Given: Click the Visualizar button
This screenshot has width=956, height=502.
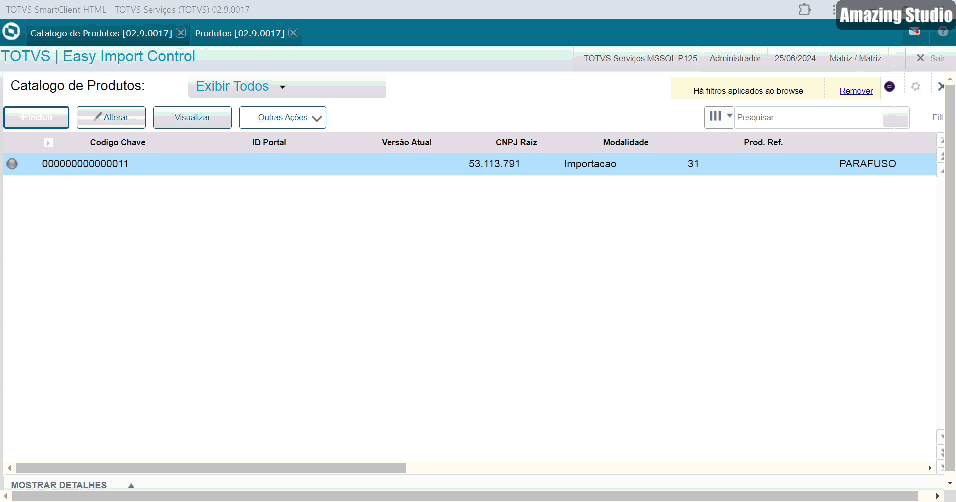Looking at the screenshot, I should pyautogui.click(x=192, y=117).
